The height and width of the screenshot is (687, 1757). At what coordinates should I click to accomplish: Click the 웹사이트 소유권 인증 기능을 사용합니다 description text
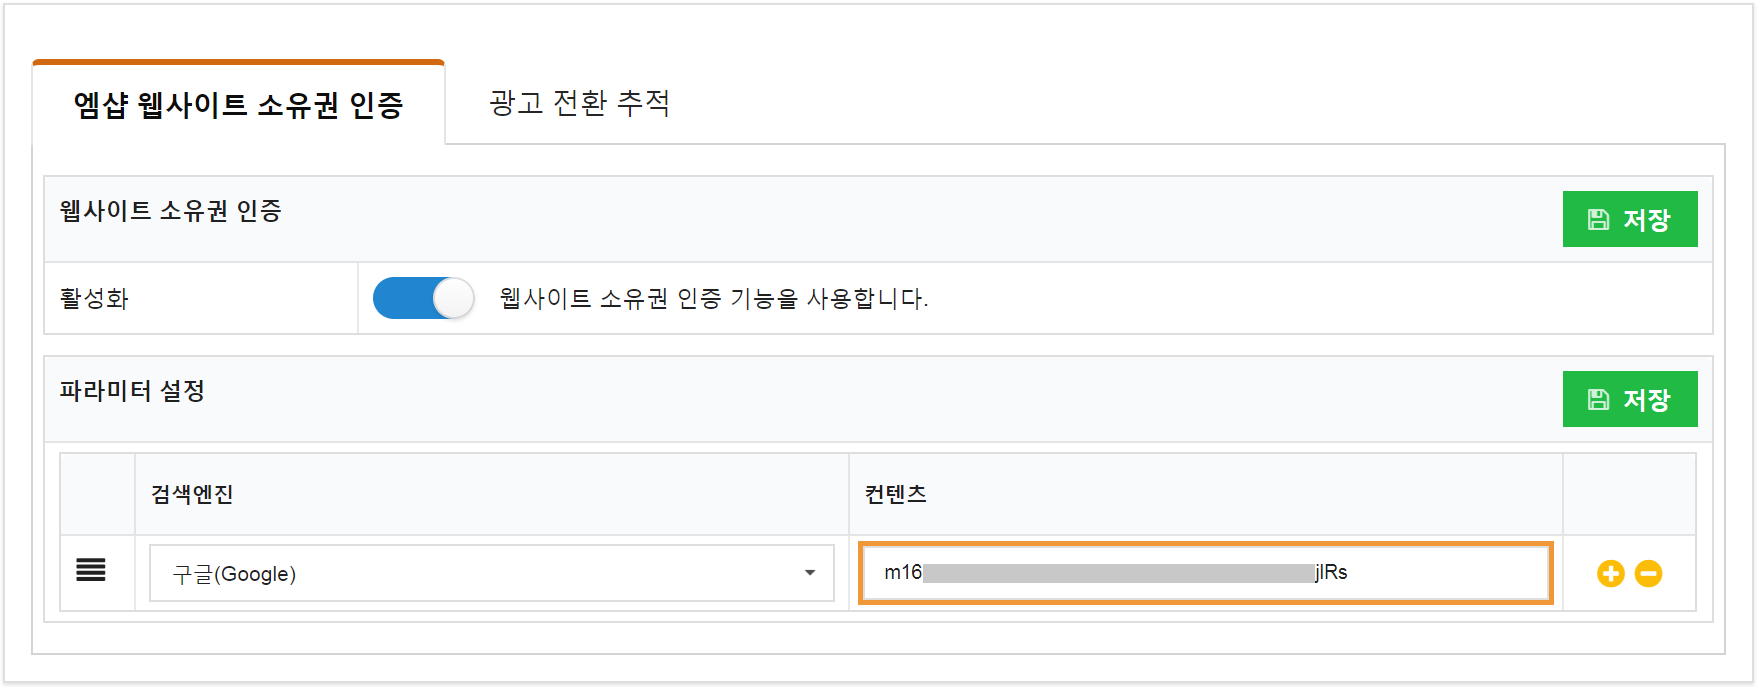pyautogui.click(x=714, y=298)
